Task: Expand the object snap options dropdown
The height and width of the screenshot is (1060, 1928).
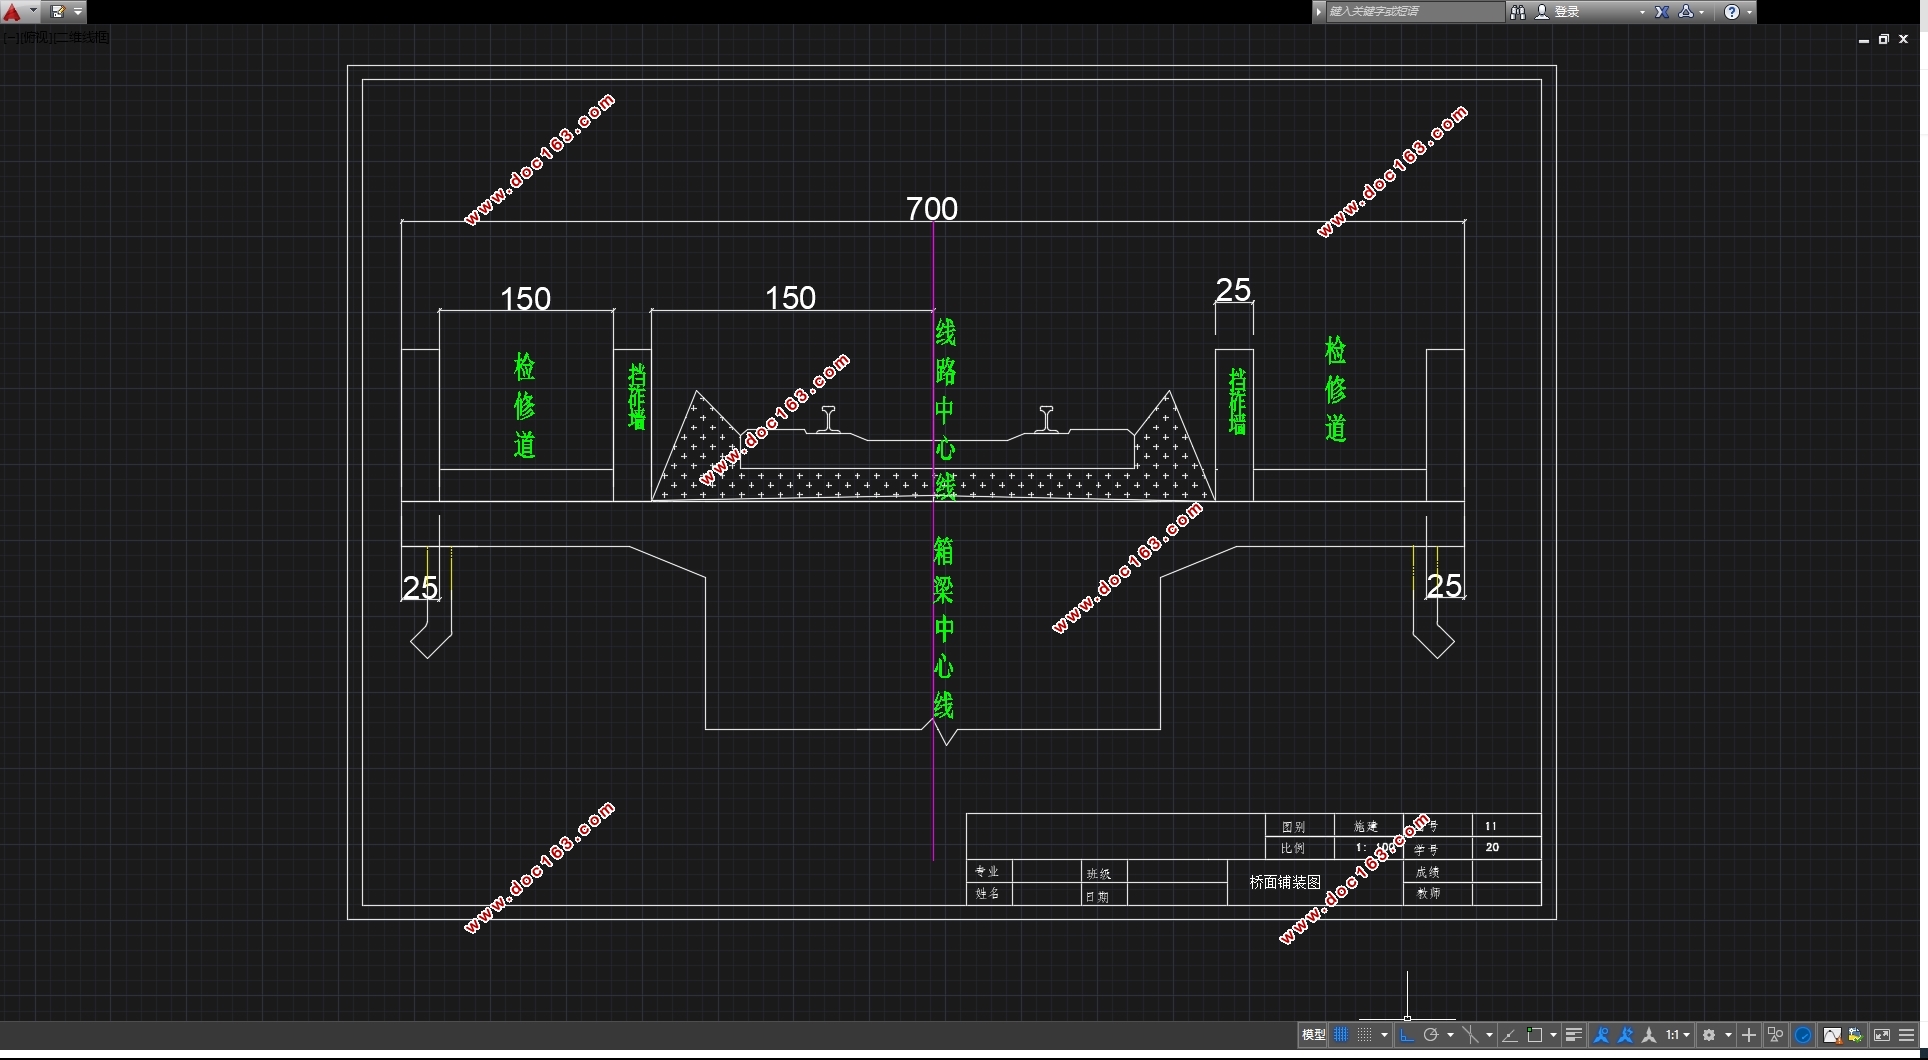Action: [1553, 1035]
